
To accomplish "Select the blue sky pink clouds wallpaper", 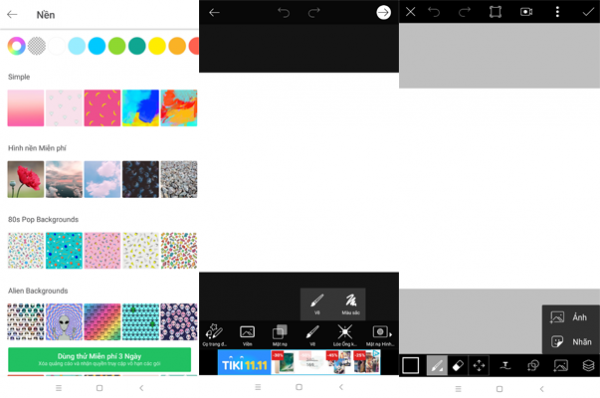I will tap(102, 179).
